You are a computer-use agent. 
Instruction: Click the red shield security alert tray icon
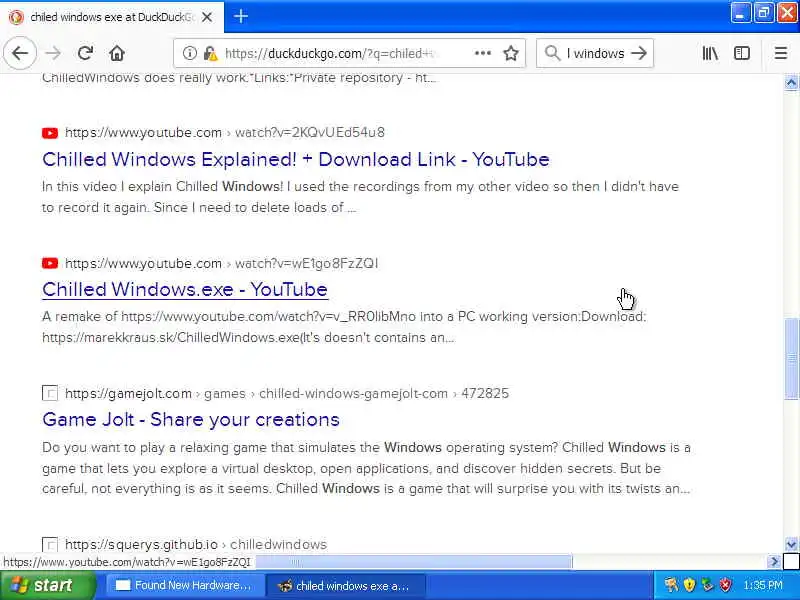point(725,585)
